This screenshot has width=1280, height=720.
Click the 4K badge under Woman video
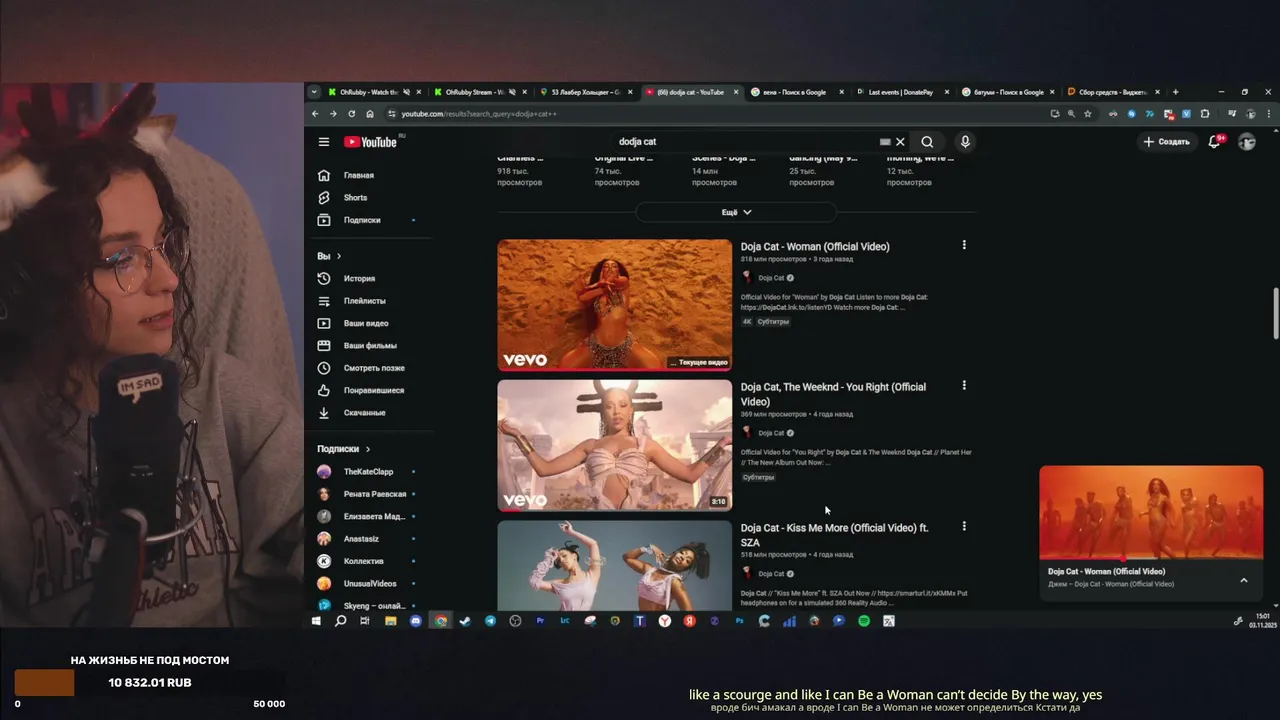point(747,322)
